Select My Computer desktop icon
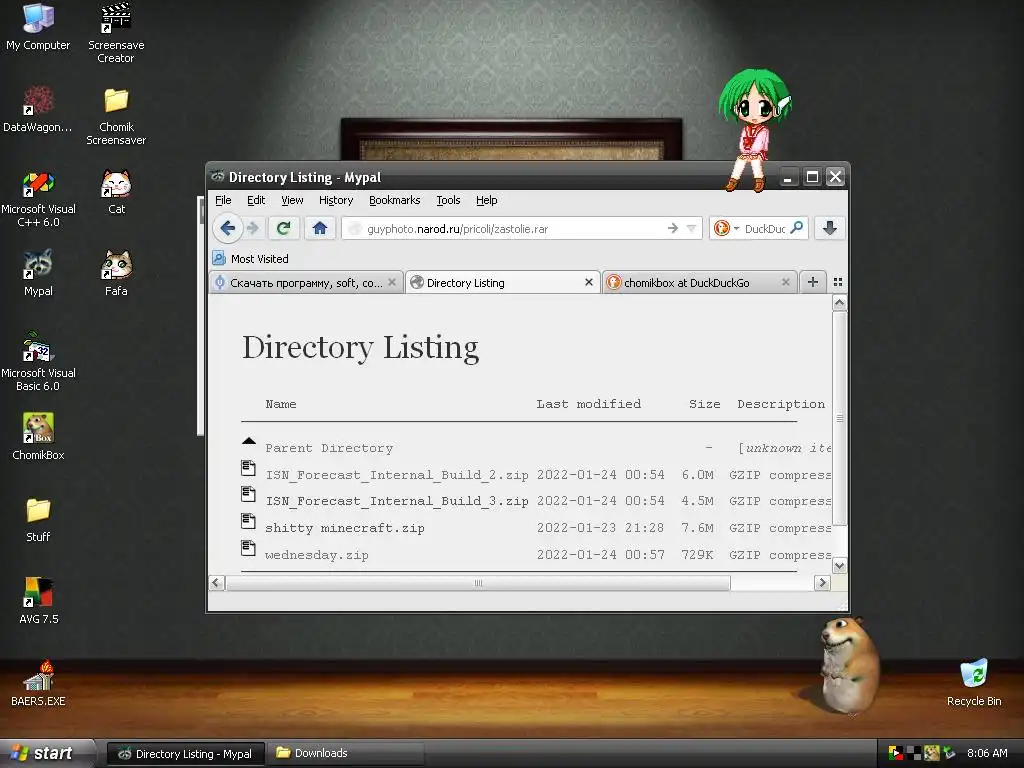The width and height of the screenshot is (1024, 768). [x=38, y=27]
